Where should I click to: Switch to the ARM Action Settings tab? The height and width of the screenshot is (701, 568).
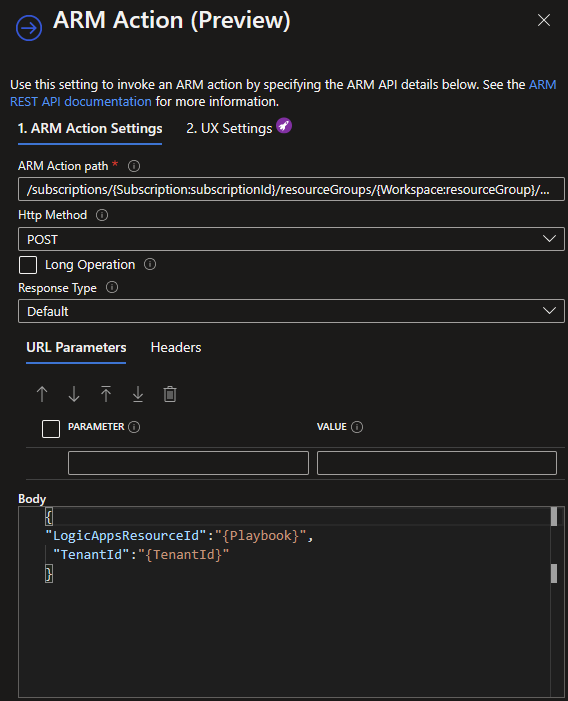coord(90,129)
